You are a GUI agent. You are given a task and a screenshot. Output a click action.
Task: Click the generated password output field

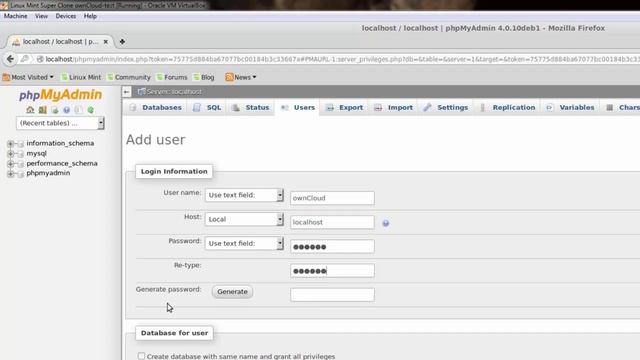(332, 295)
